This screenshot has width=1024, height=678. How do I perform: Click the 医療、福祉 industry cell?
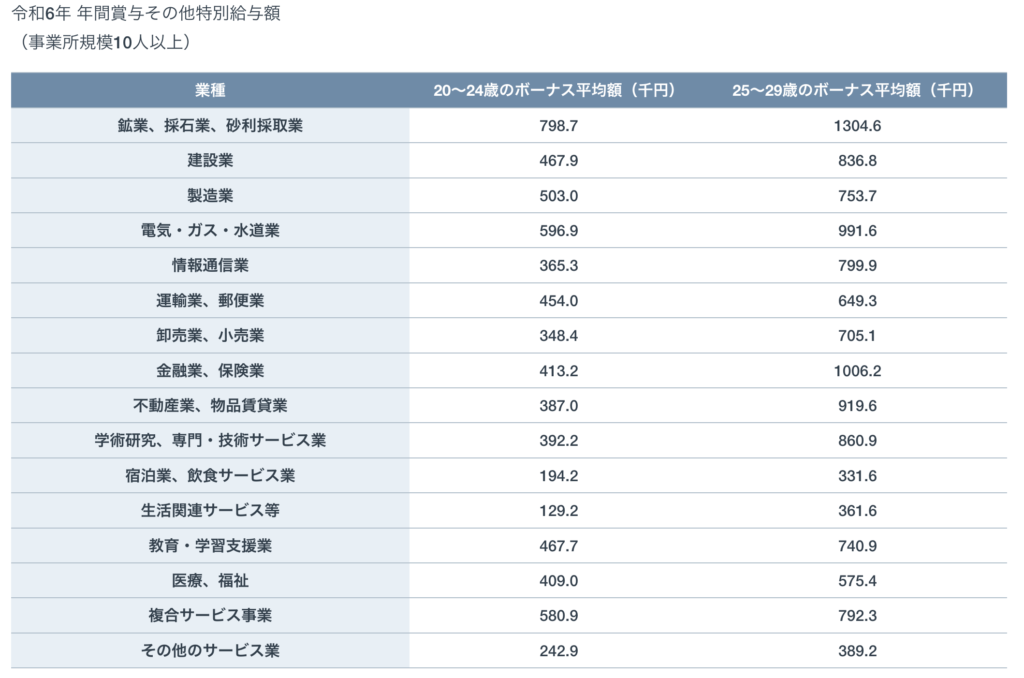[210, 581]
